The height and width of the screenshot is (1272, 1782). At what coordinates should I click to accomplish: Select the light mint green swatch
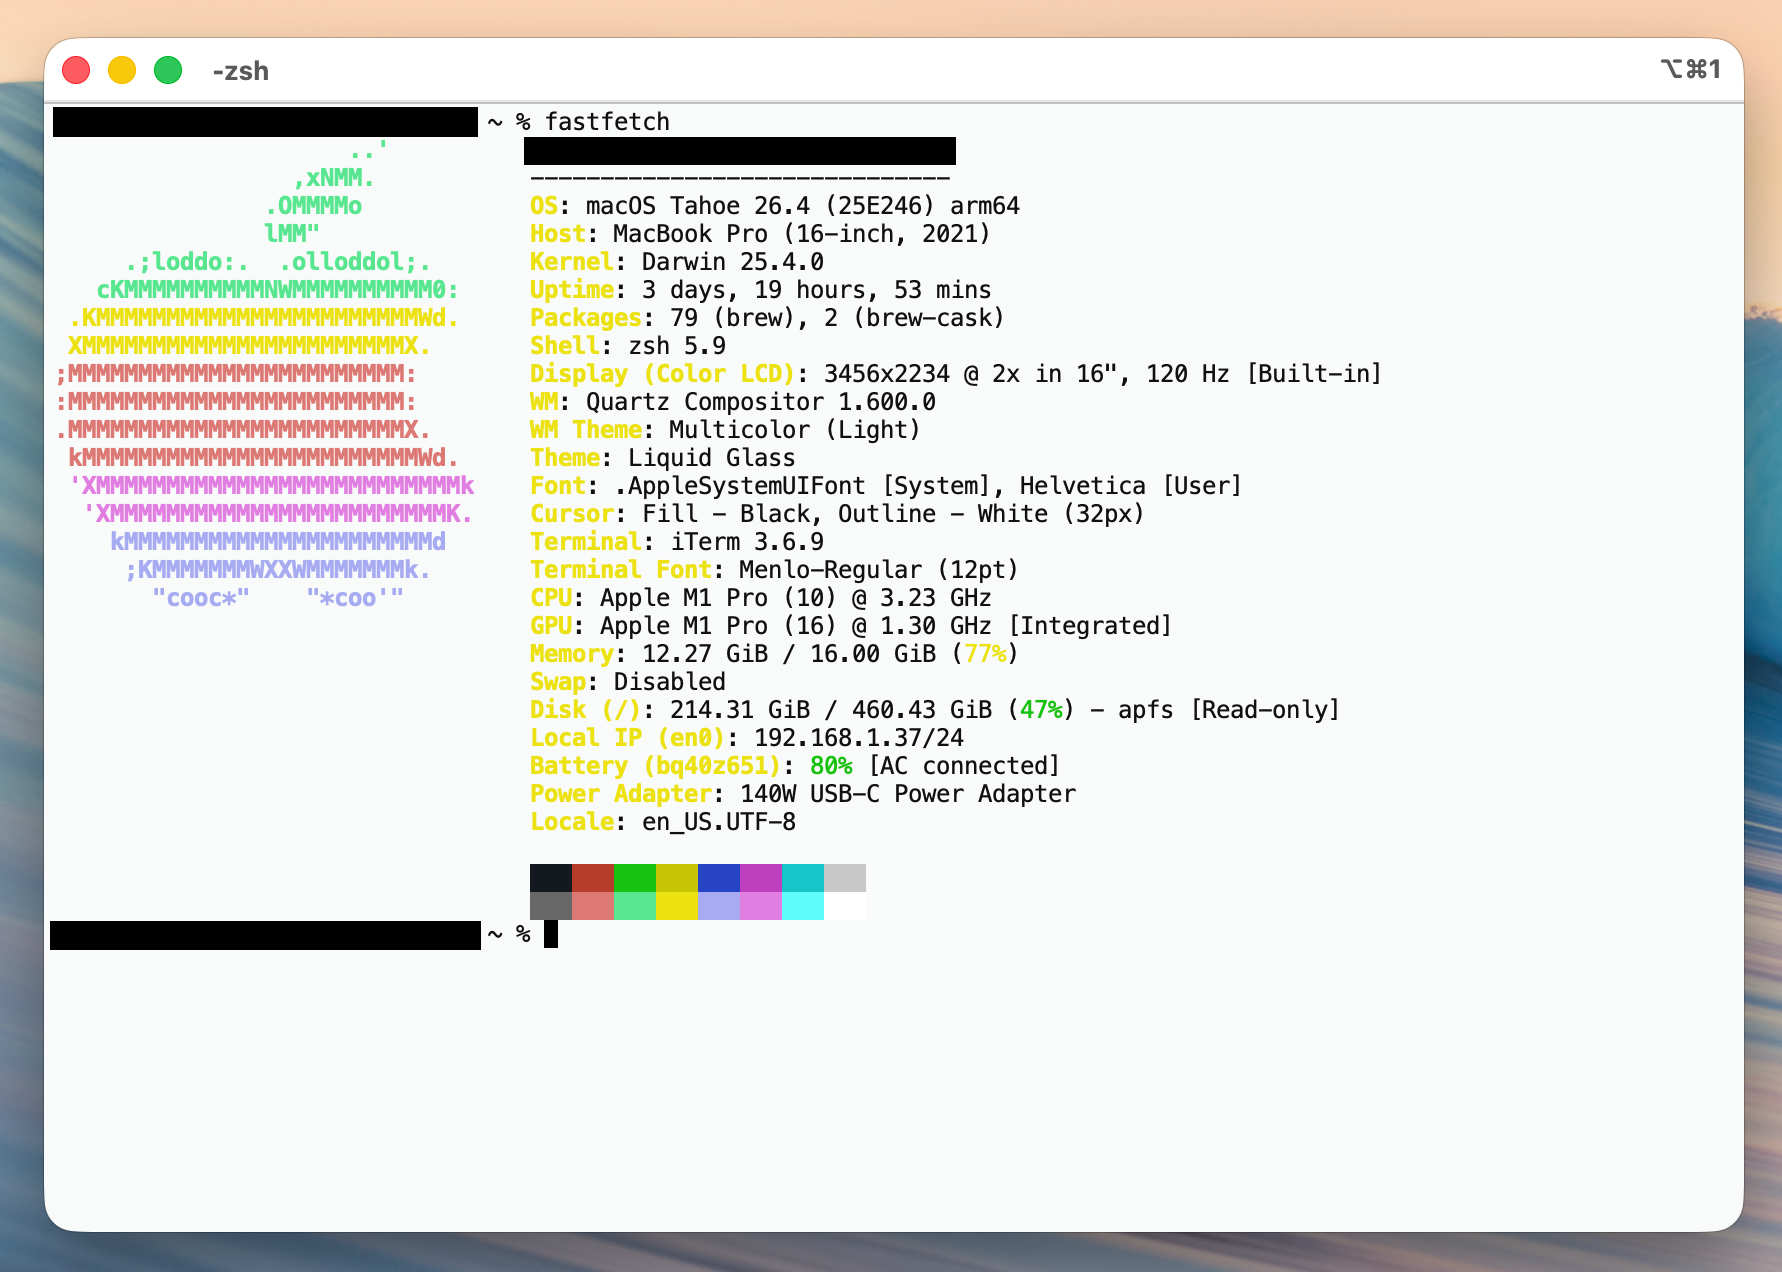point(635,906)
